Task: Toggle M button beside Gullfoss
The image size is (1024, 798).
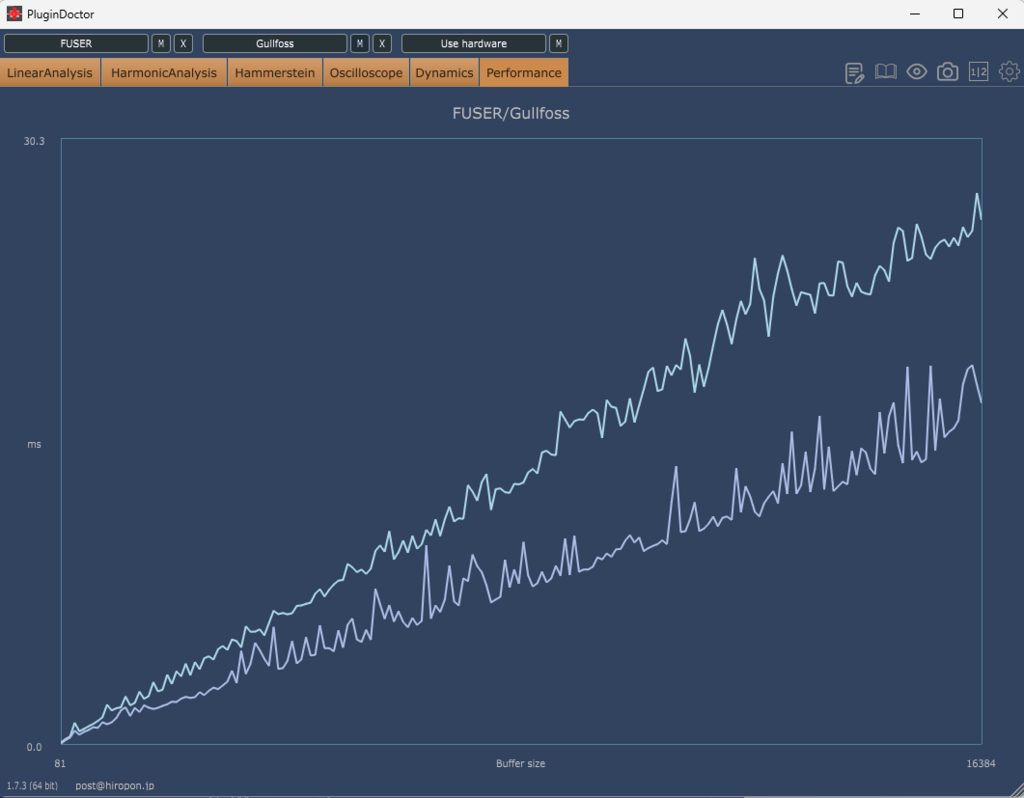Action: click(360, 44)
